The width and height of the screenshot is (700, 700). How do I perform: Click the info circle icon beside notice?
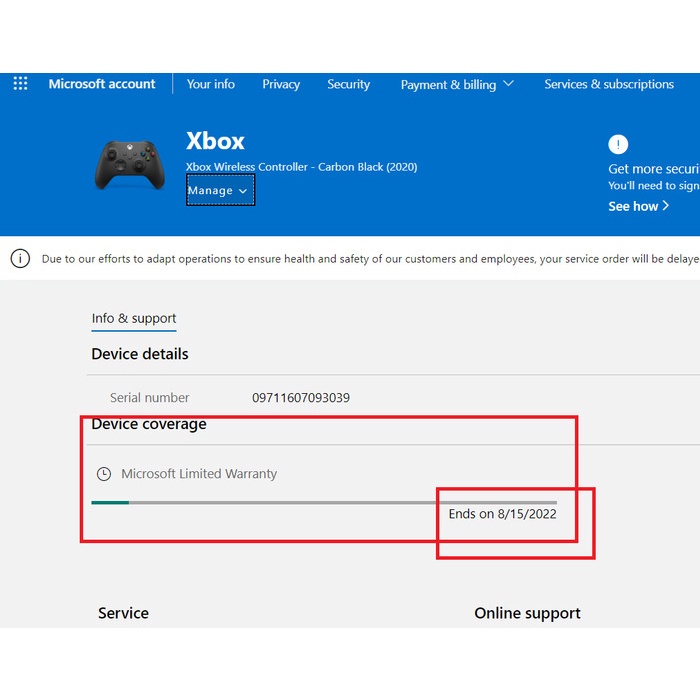tap(20, 258)
